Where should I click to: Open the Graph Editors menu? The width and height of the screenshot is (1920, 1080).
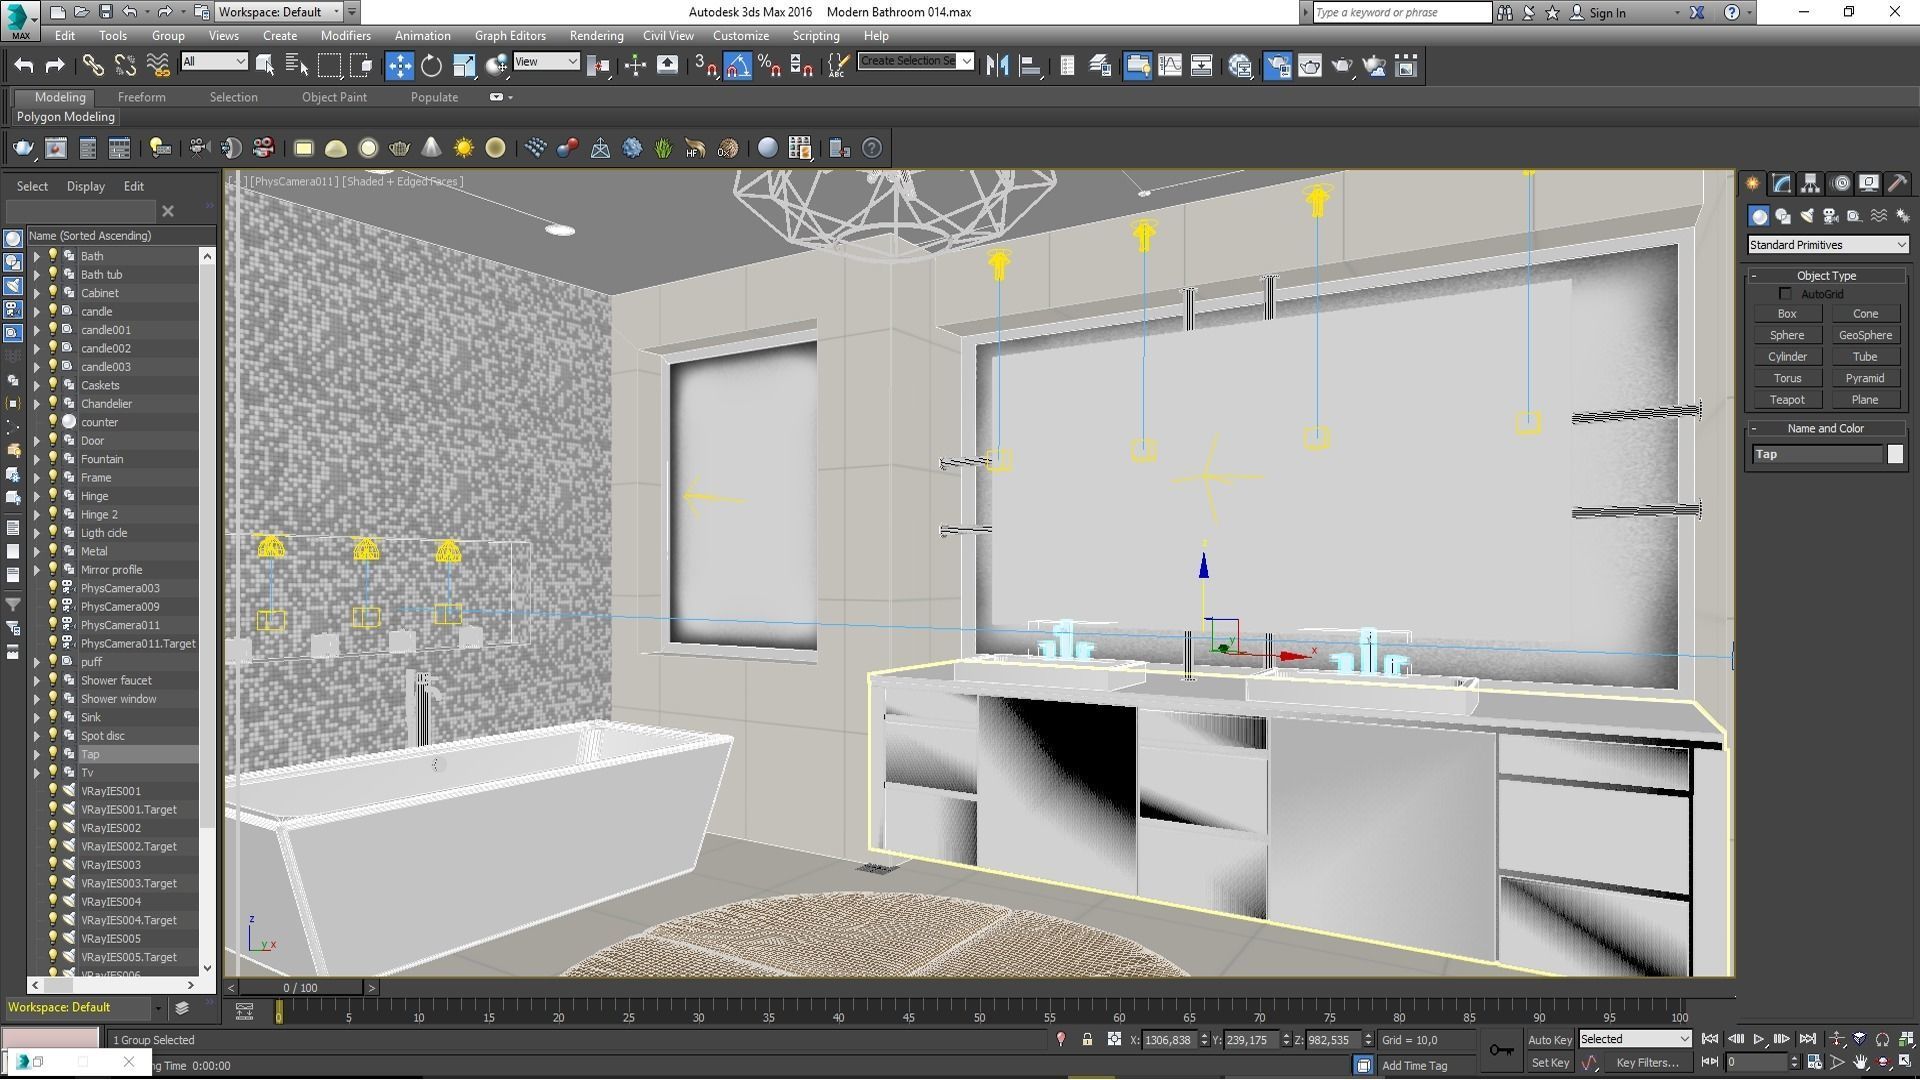[510, 36]
